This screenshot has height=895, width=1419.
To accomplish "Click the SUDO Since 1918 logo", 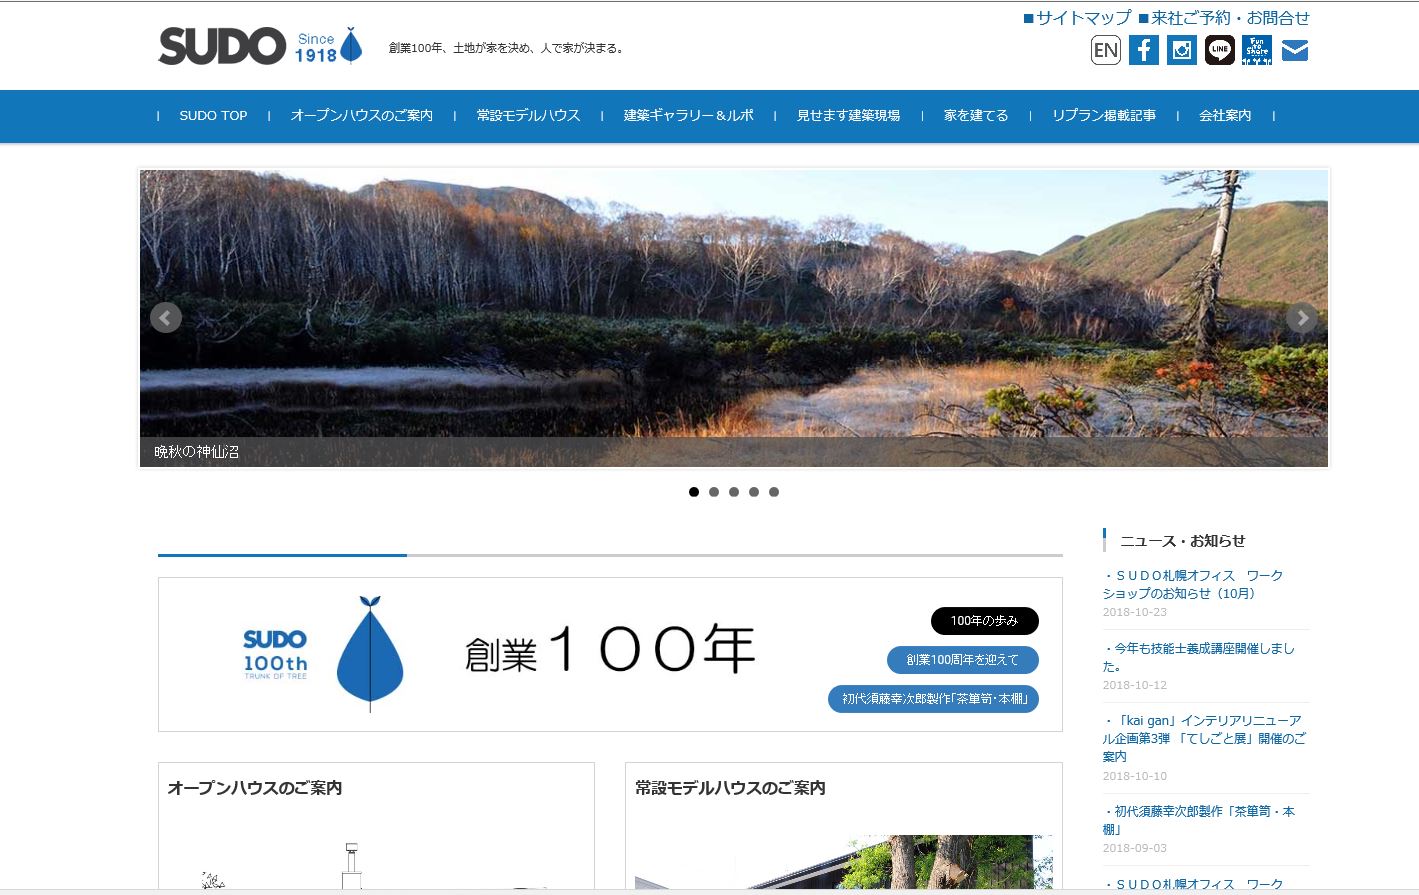I will click(x=260, y=46).
